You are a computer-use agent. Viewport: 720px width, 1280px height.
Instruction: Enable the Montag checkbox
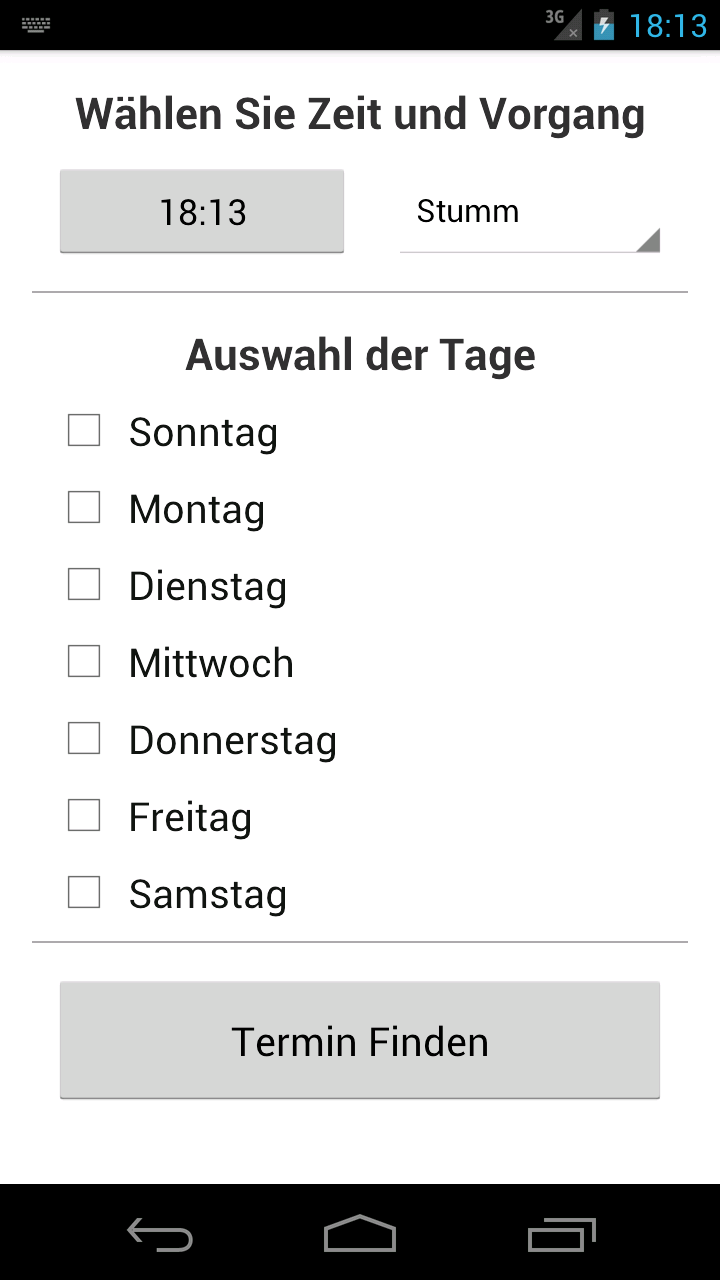[x=84, y=508]
